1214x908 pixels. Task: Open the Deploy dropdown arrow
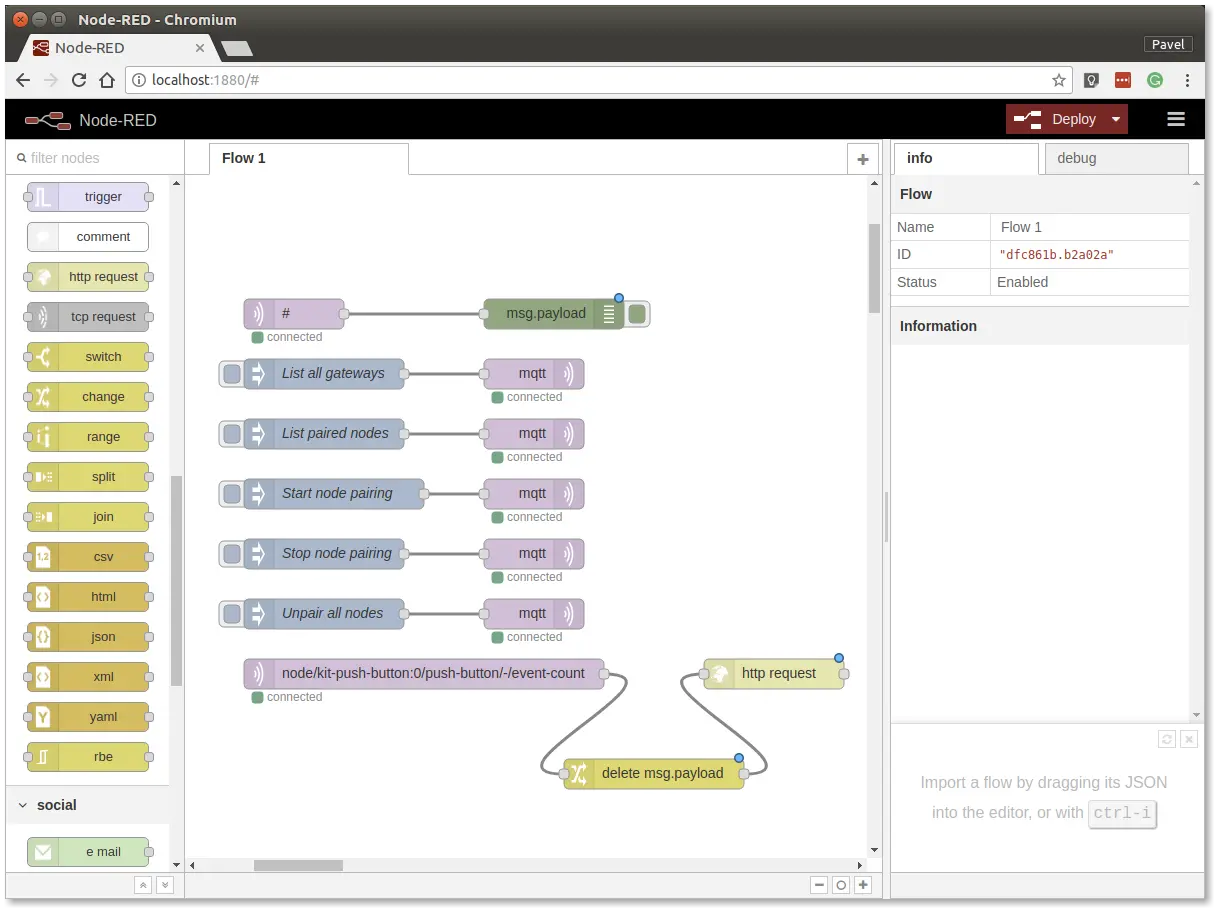click(x=1116, y=119)
